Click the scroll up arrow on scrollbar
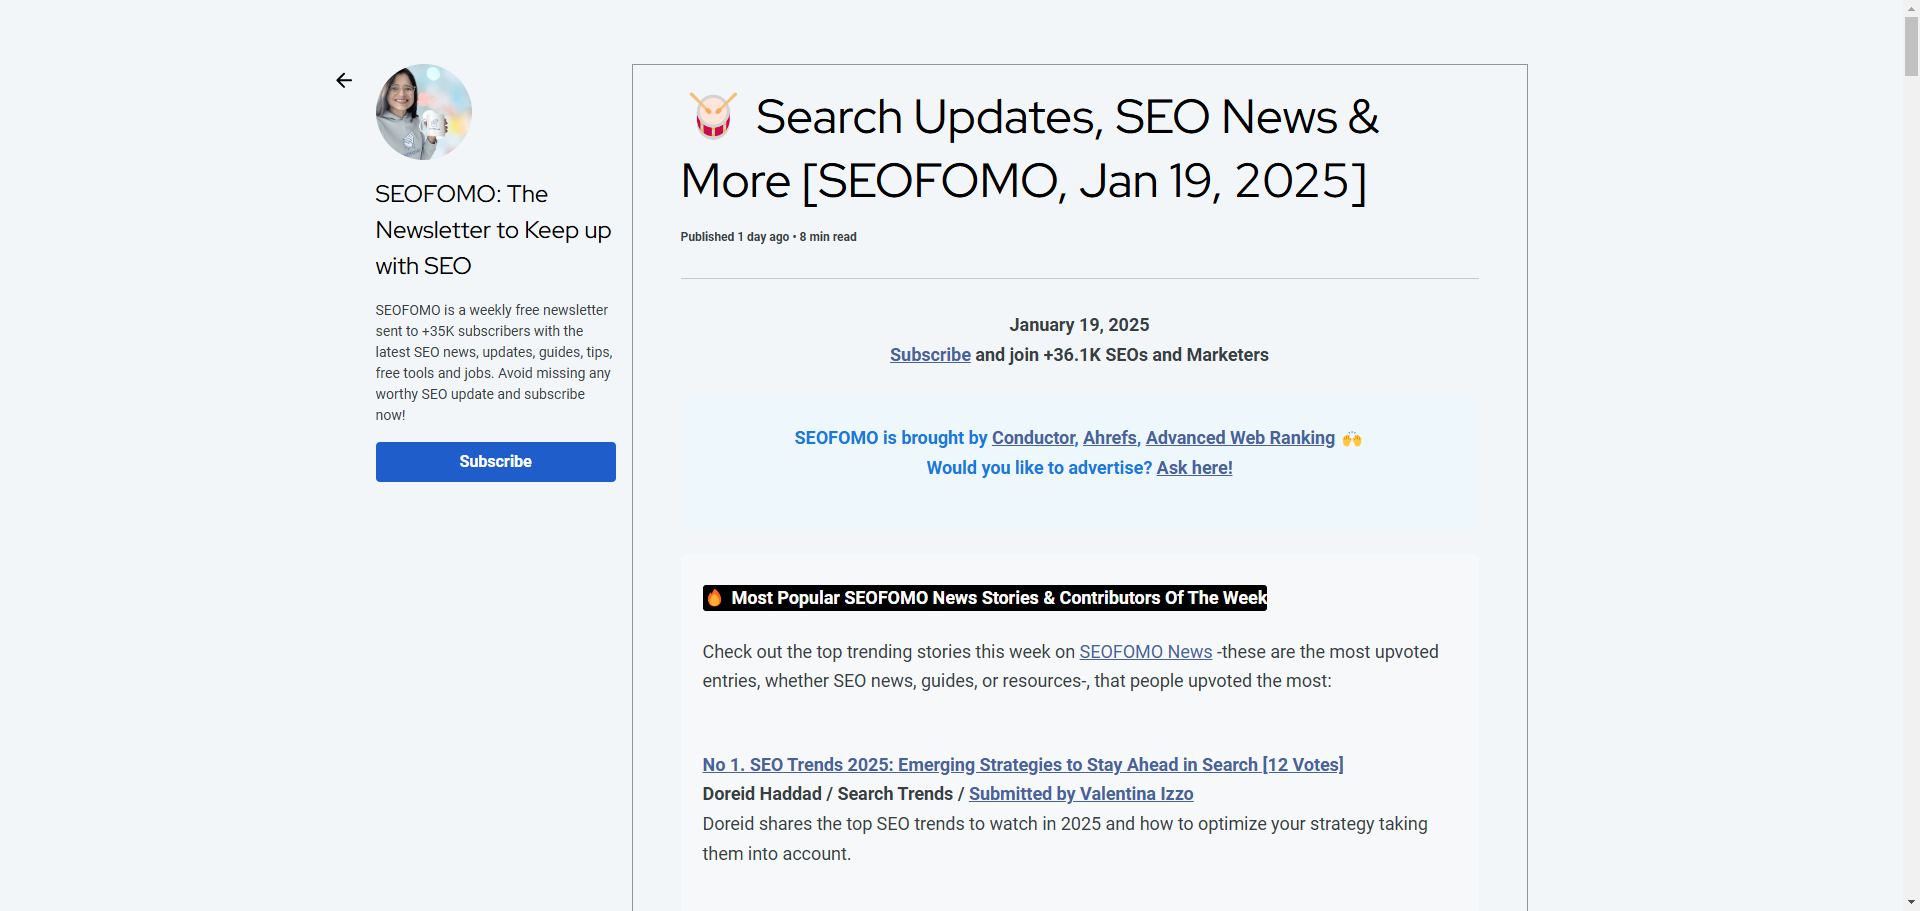Screen dimensions: 1920x911 (1911, 8)
